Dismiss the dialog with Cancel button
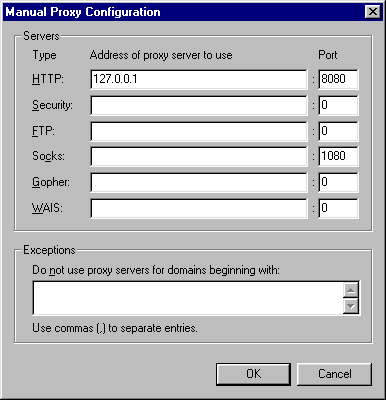The image size is (386, 400). point(334,374)
